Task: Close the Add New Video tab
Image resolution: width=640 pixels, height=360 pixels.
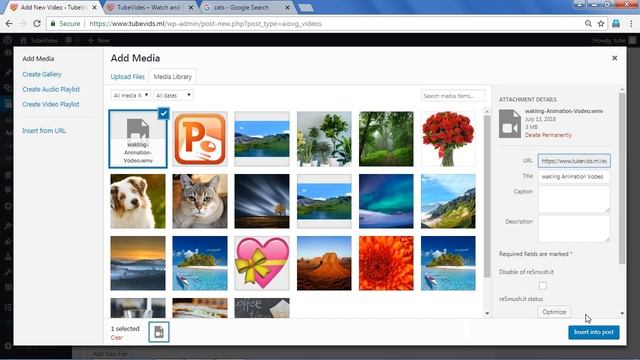Action: tap(94, 7)
